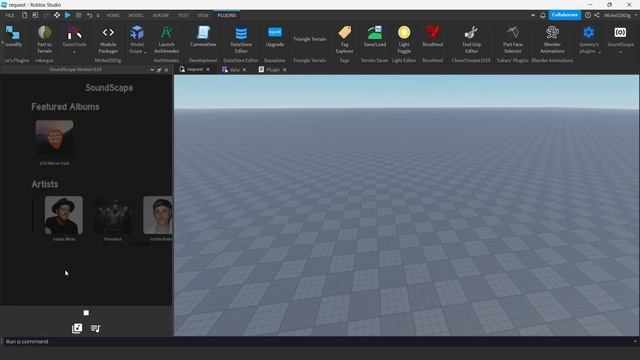Click the Artists heading
This screenshot has width=640, height=360.
click(x=45, y=184)
